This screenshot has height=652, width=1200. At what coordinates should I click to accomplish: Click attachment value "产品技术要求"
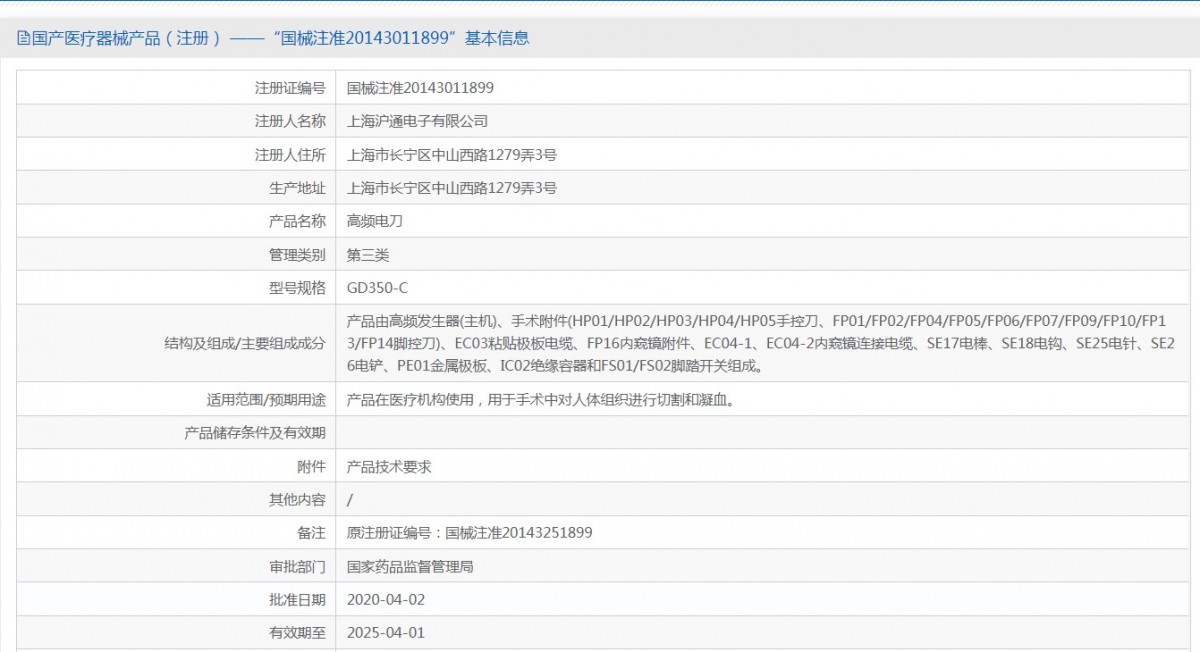coord(389,467)
